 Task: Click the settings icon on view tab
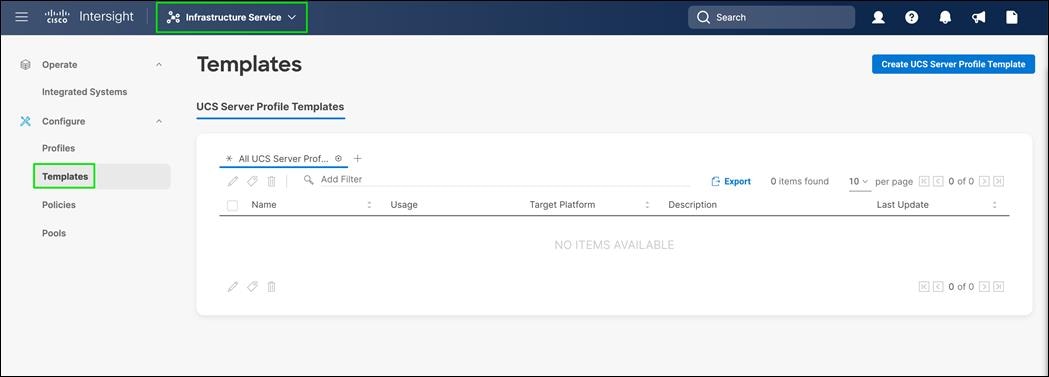tap(339, 158)
